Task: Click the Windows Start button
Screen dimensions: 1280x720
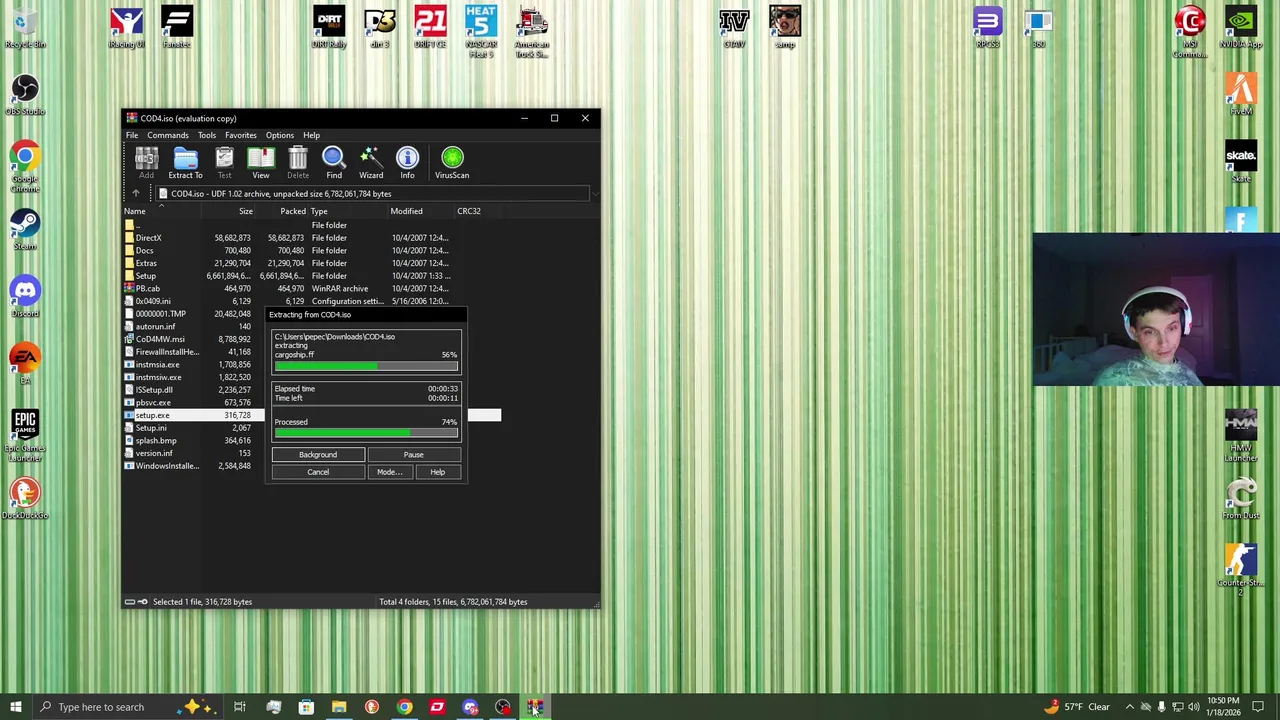Action: coord(15,707)
